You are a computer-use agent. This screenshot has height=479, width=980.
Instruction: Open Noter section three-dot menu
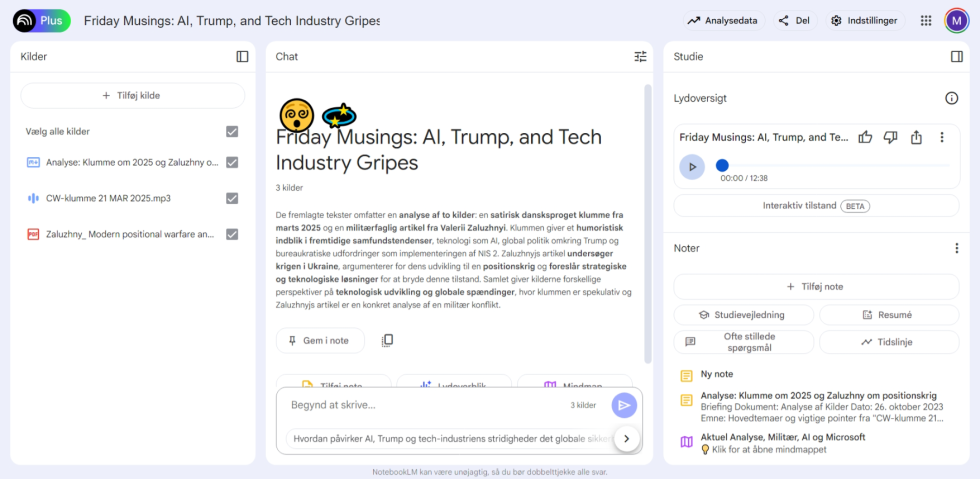pyautogui.click(x=956, y=248)
